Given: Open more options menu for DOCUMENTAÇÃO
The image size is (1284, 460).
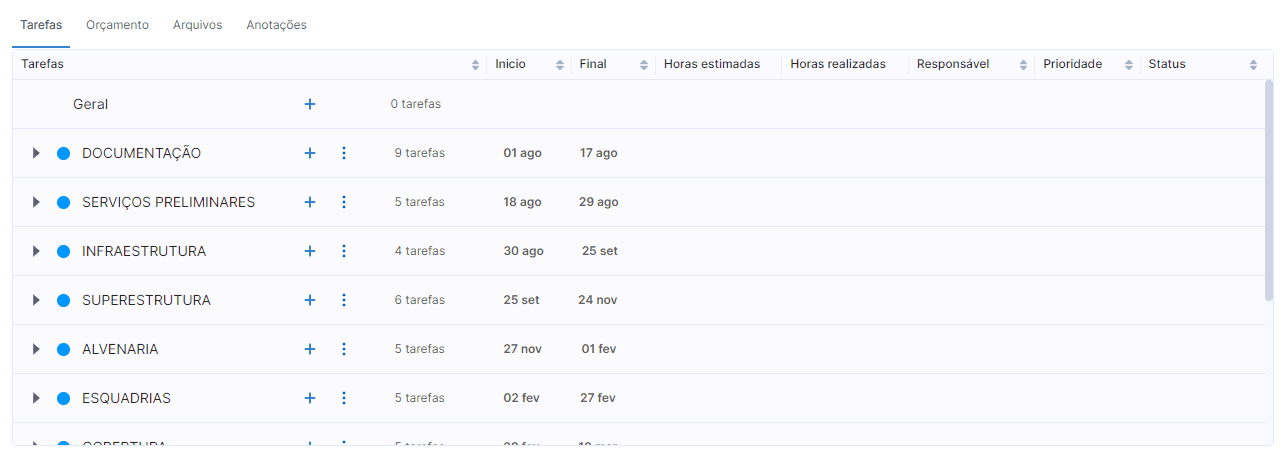Looking at the screenshot, I should (x=344, y=153).
